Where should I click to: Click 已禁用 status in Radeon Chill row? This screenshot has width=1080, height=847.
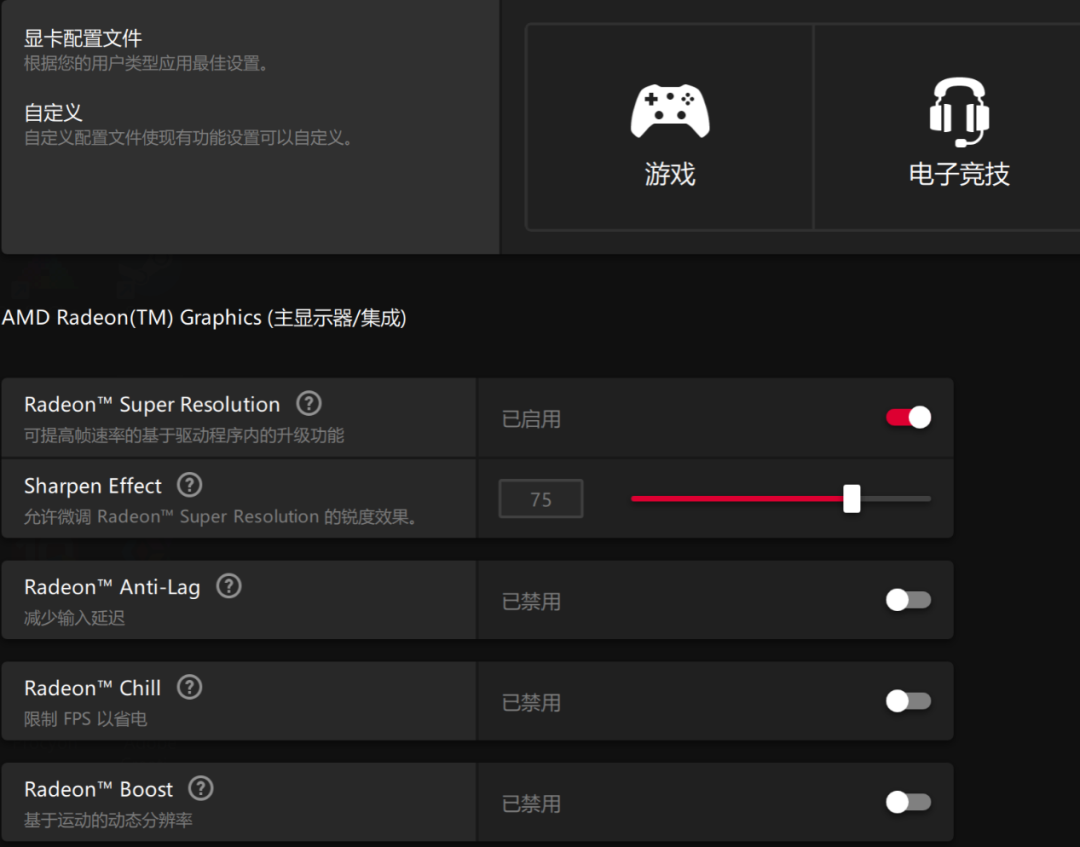531,702
